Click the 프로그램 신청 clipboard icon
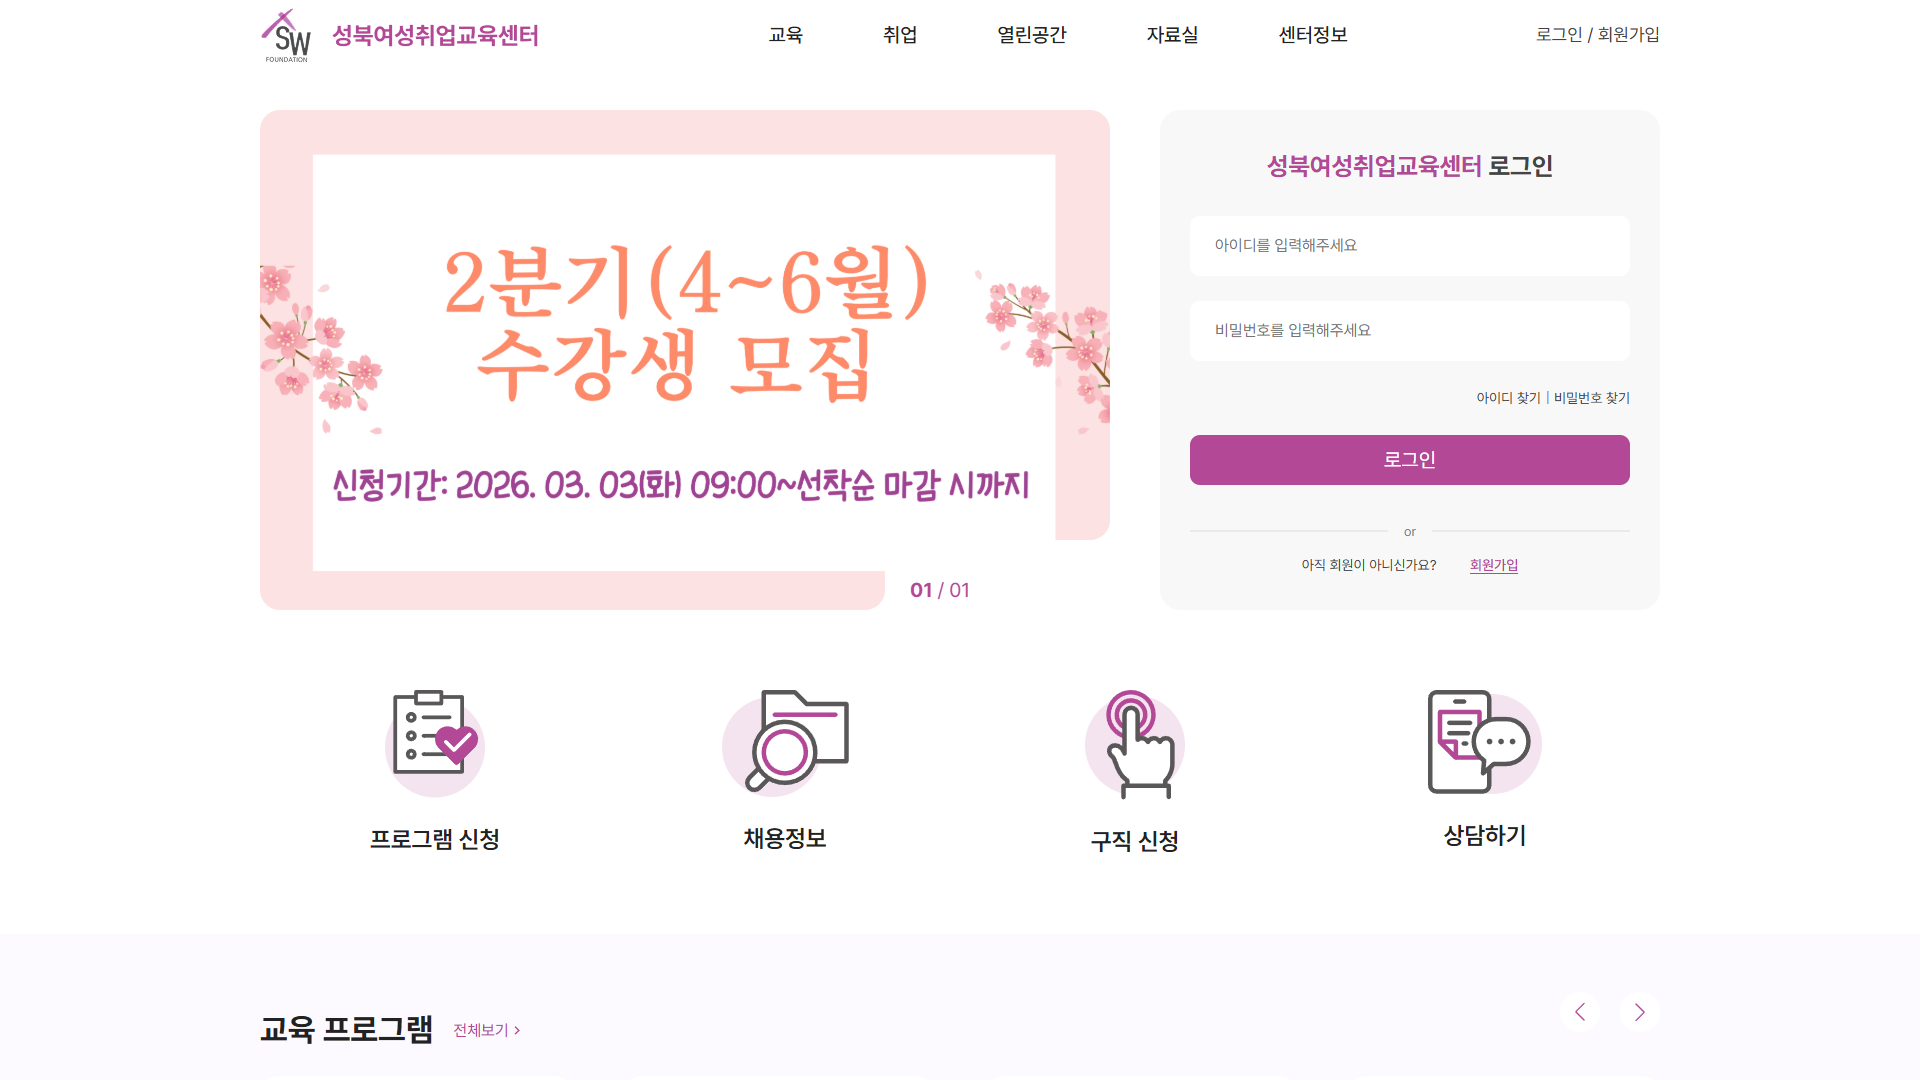 435,743
